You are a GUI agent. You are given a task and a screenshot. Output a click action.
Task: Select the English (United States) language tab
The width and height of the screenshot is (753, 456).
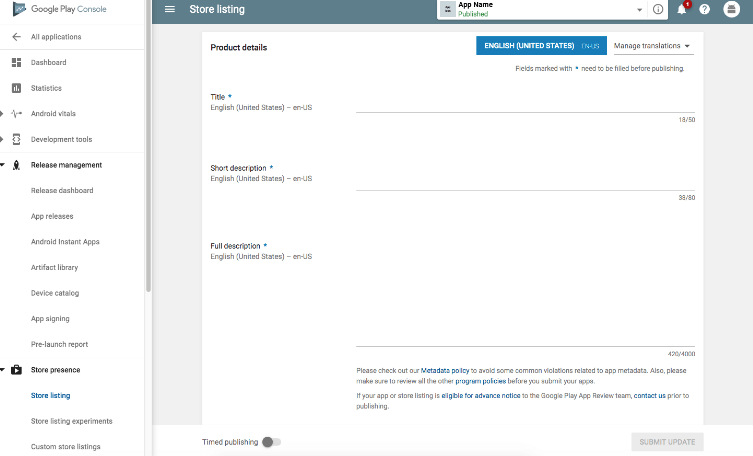[x=541, y=46]
